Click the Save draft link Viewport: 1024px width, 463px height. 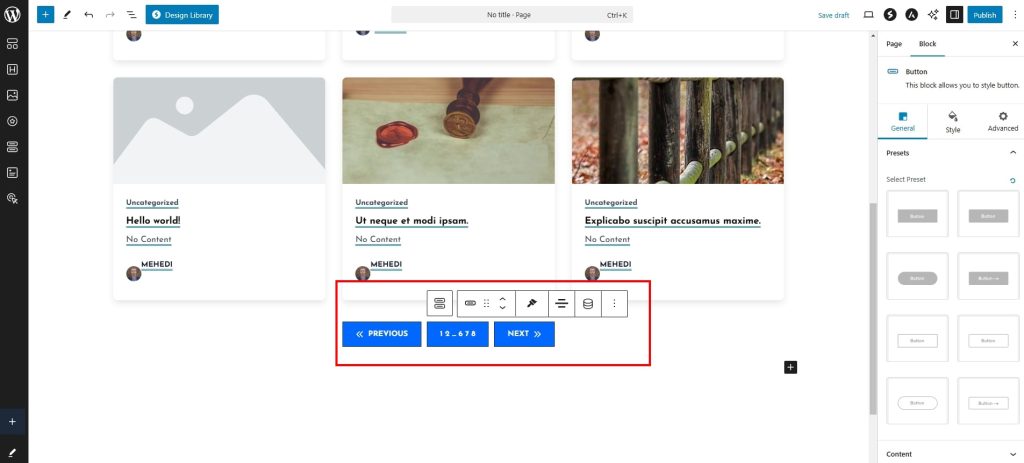[833, 15]
